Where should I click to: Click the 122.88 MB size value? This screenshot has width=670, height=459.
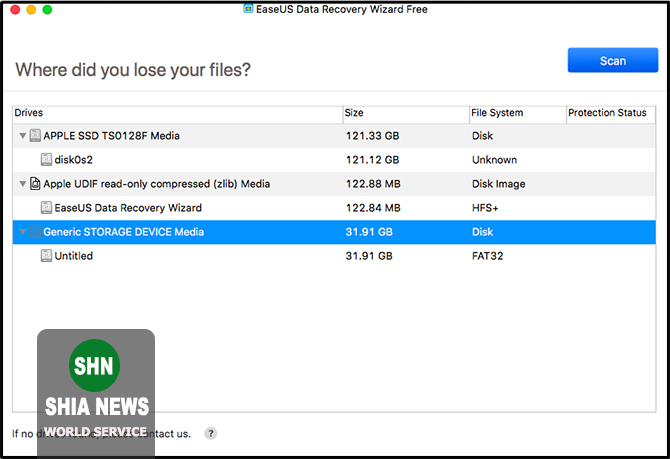pyautogui.click(x=373, y=184)
